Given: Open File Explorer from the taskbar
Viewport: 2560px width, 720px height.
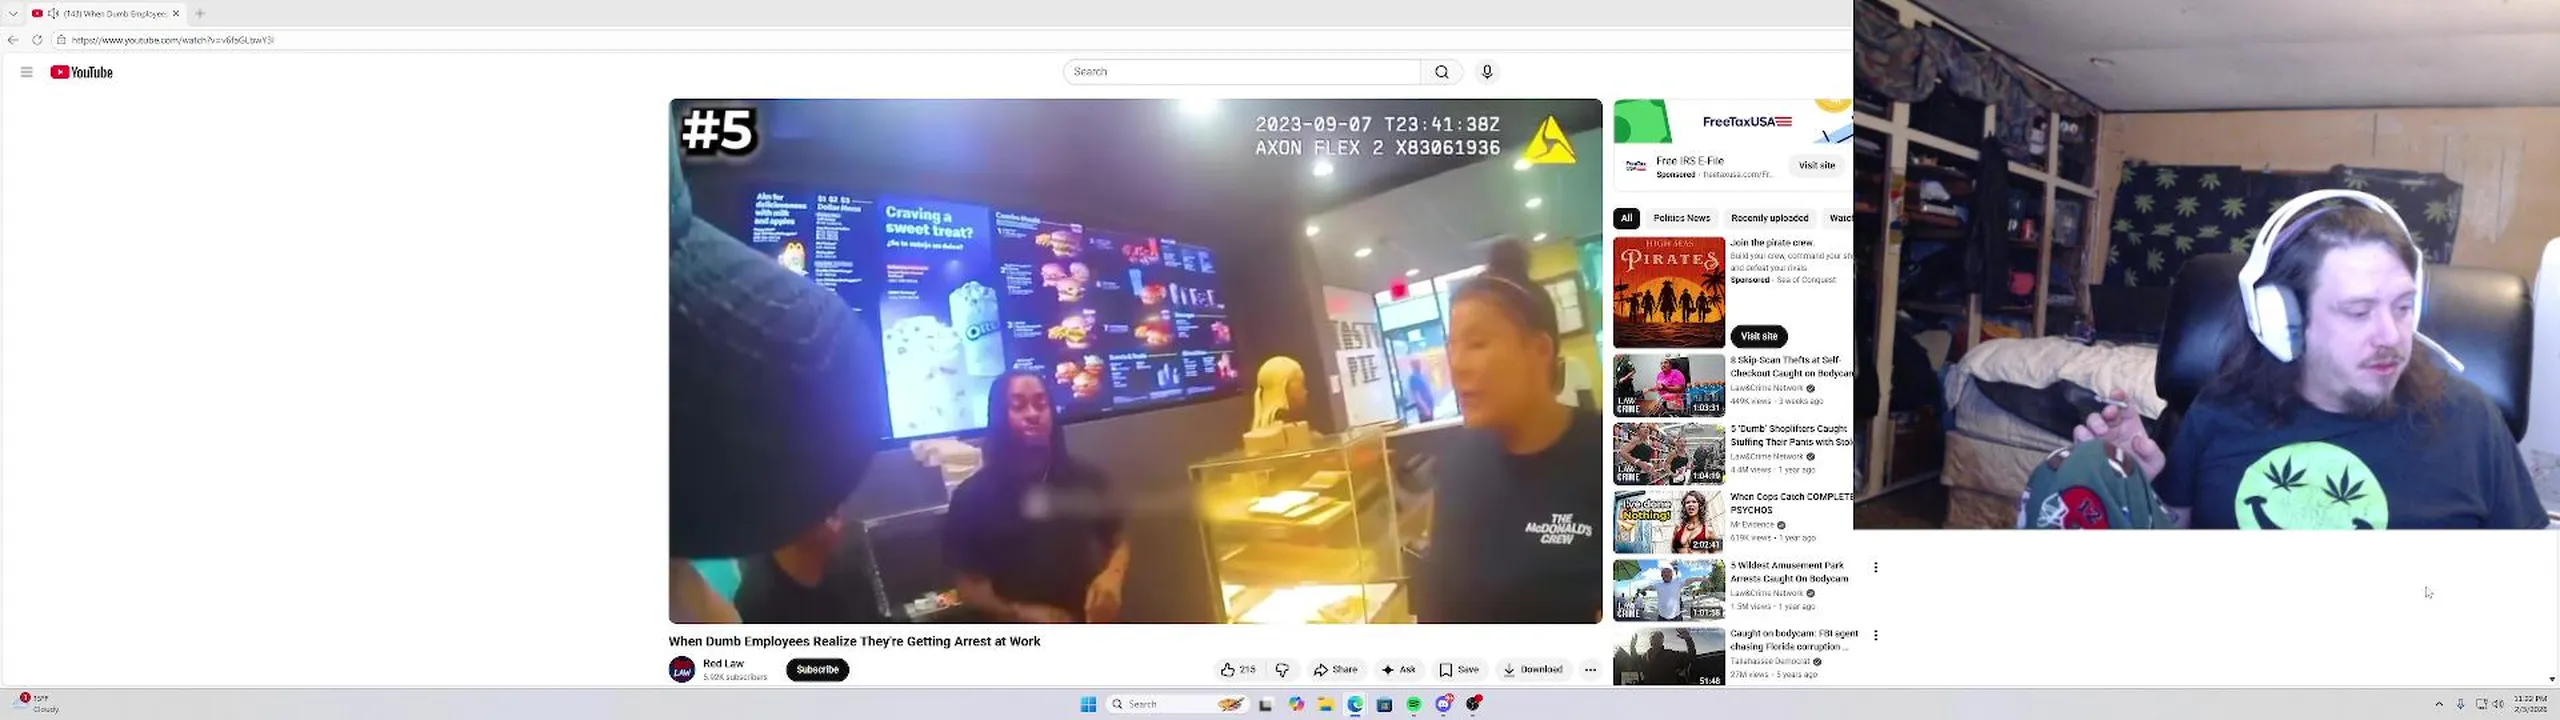Looking at the screenshot, I should click(1325, 705).
